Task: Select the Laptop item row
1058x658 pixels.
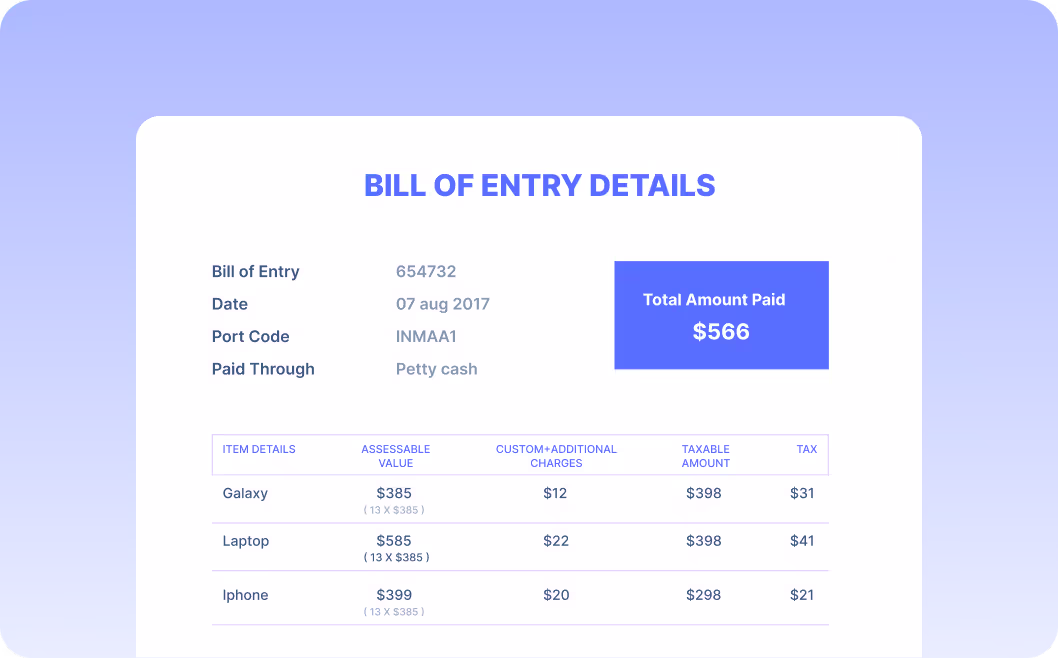Action: pos(520,547)
